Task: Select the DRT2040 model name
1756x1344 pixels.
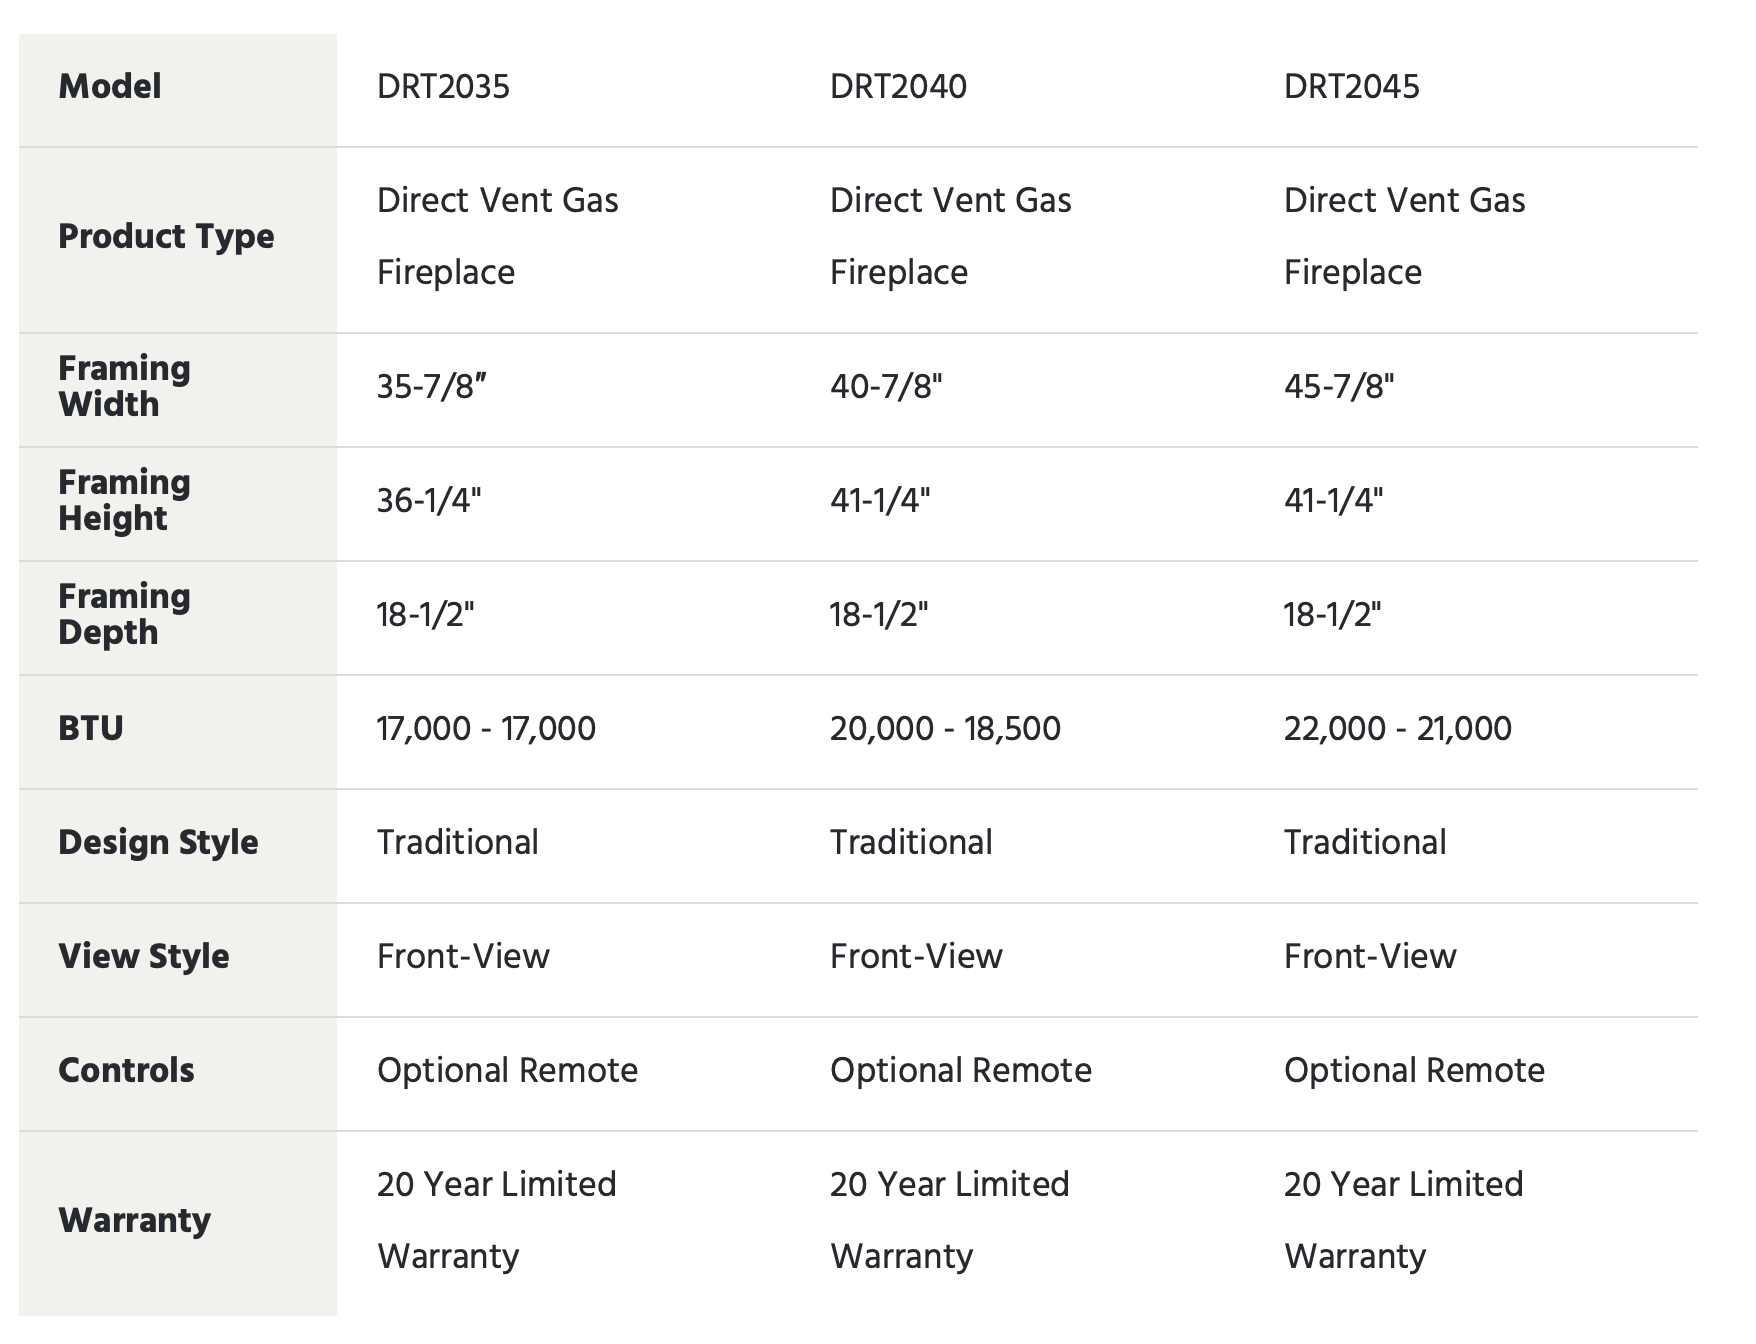Action: pyautogui.click(x=898, y=86)
